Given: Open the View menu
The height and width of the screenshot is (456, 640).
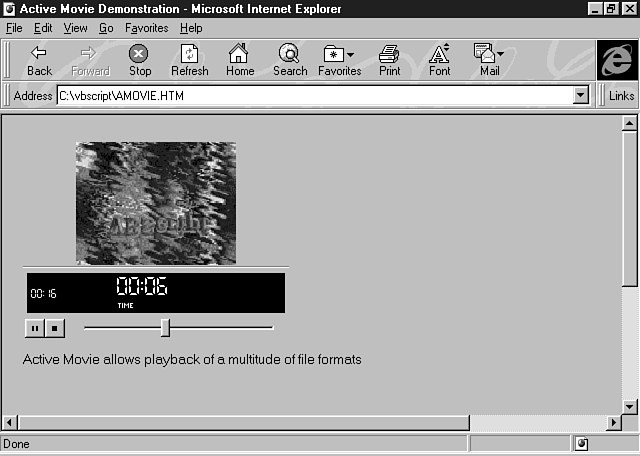Looking at the screenshot, I should [x=75, y=28].
